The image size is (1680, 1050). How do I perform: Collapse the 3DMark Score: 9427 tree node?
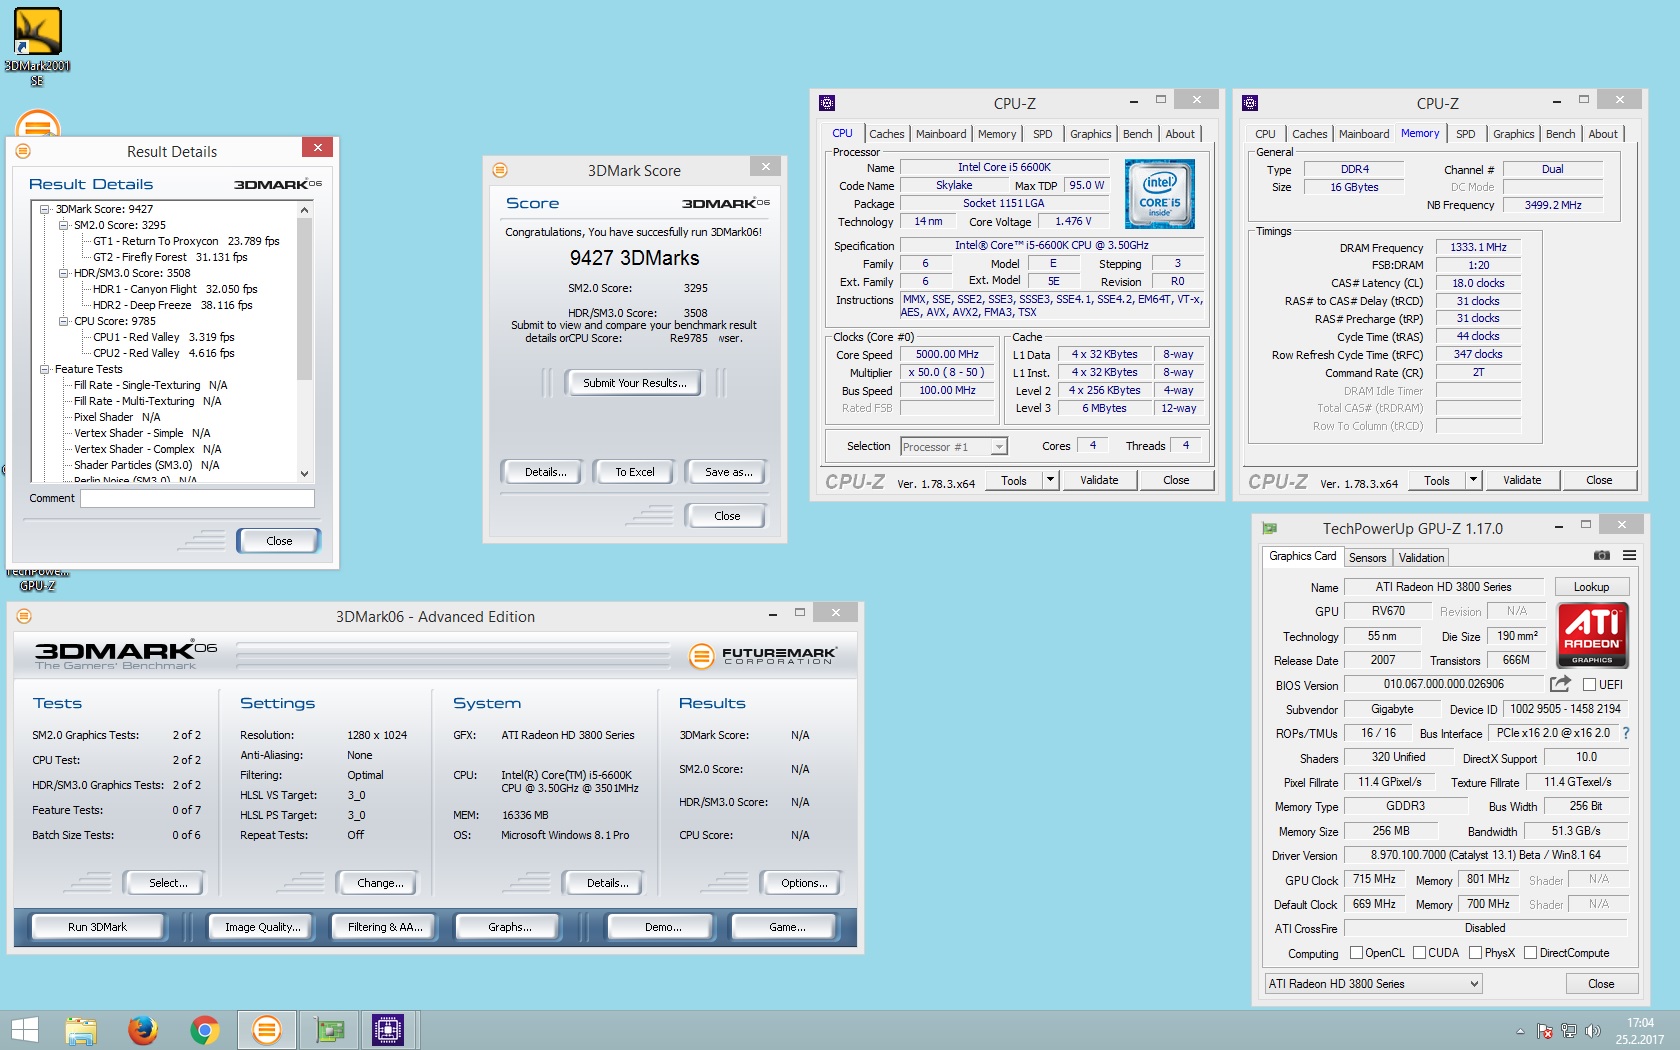point(45,209)
